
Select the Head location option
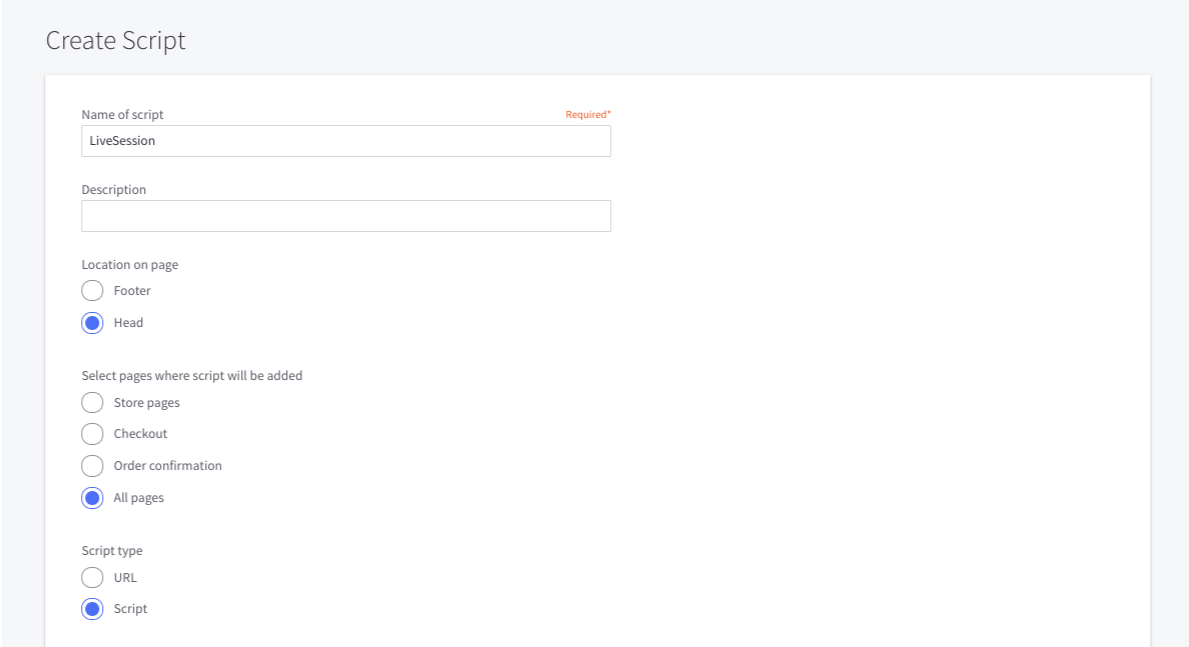(92, 322)
